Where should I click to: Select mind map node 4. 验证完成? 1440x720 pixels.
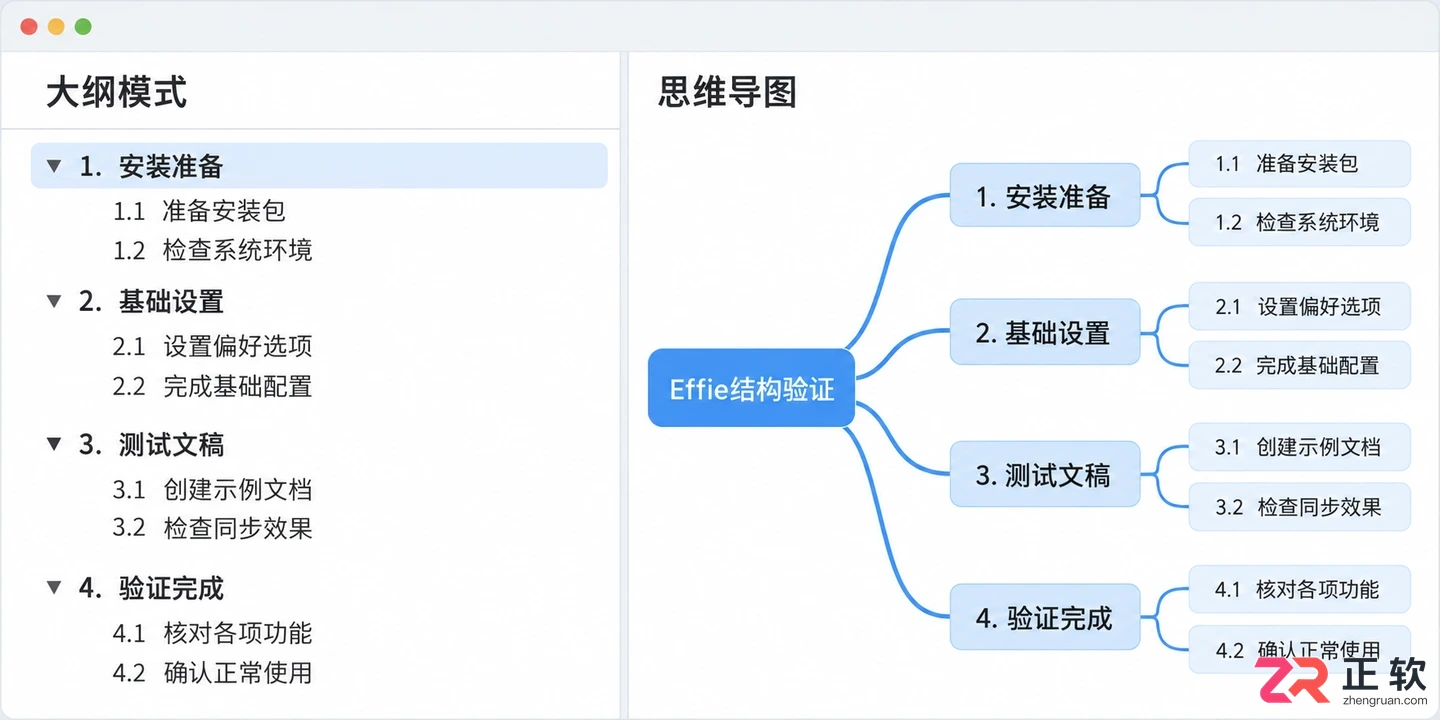[x=1044, y=617]
